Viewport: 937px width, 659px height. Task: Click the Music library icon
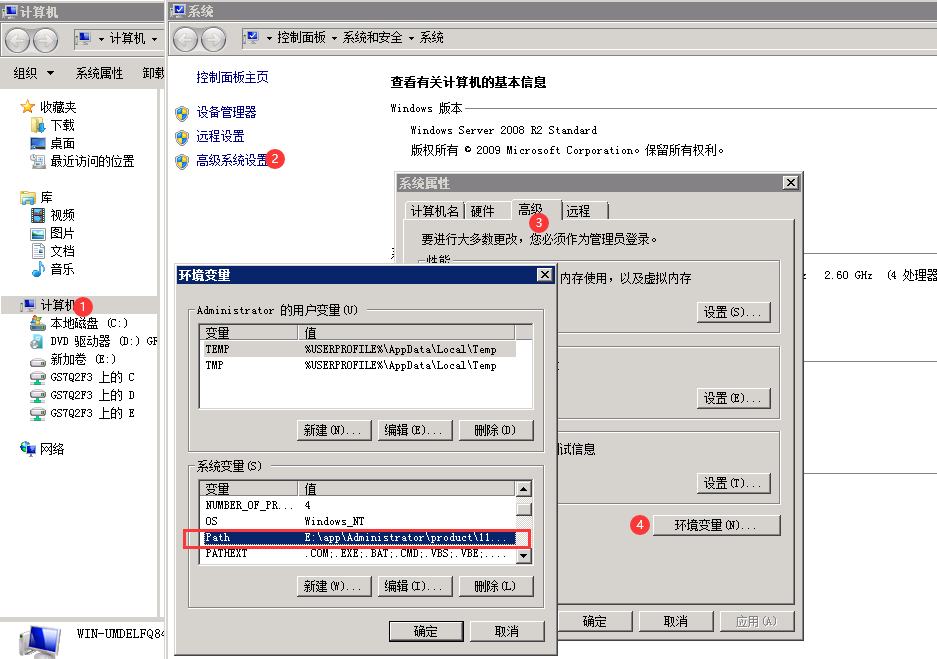pyautogui.click(x=38, y=269)
